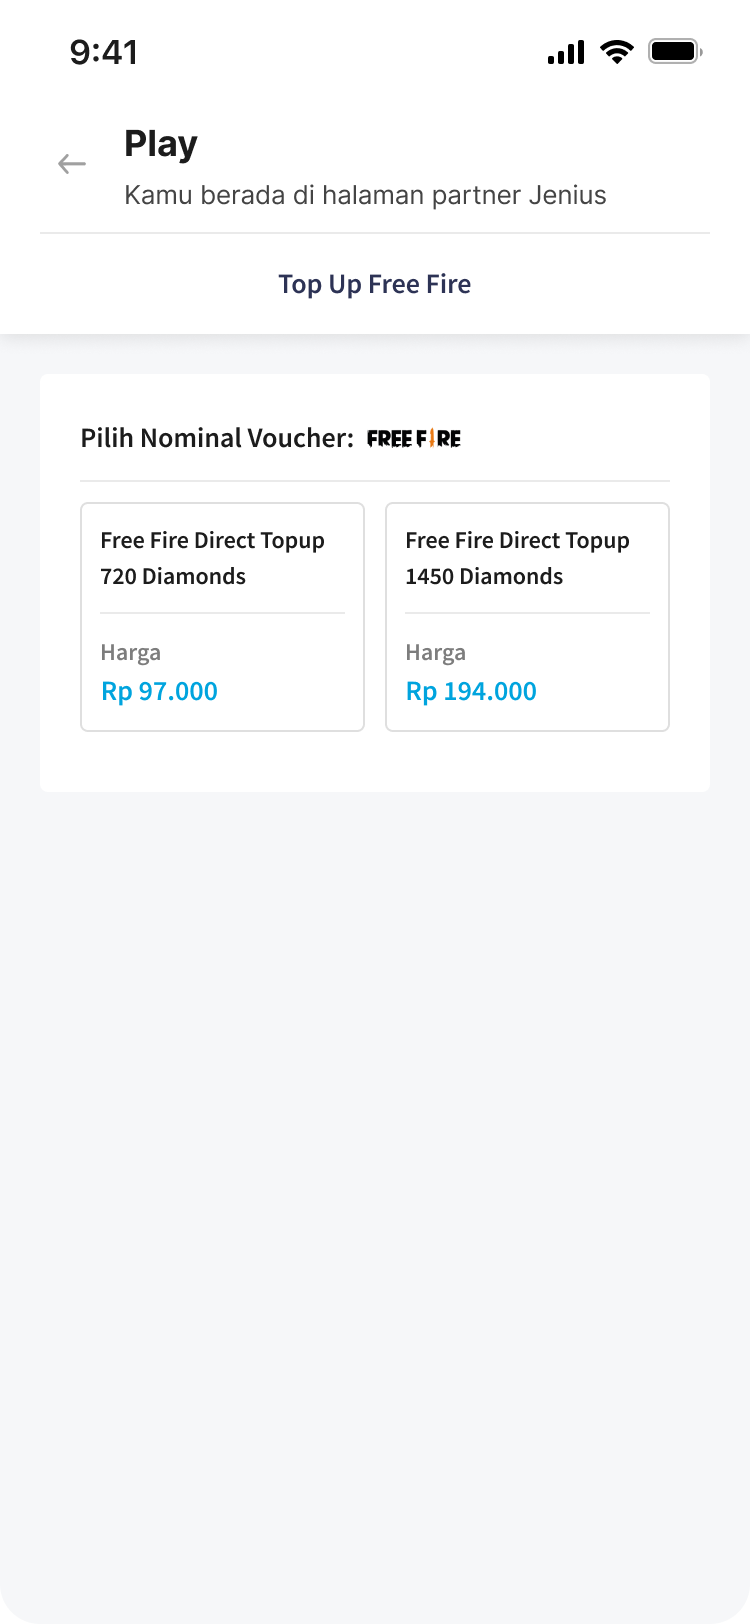Click the partner Jenius subtitle text
The width and height of the screenshot is (750, 1624).
[365, 195]
